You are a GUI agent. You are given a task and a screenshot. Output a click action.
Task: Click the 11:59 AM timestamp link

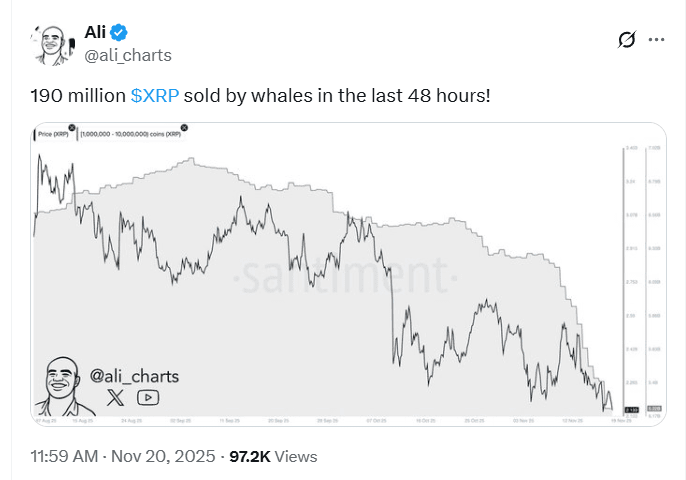[x=63, y=457]
